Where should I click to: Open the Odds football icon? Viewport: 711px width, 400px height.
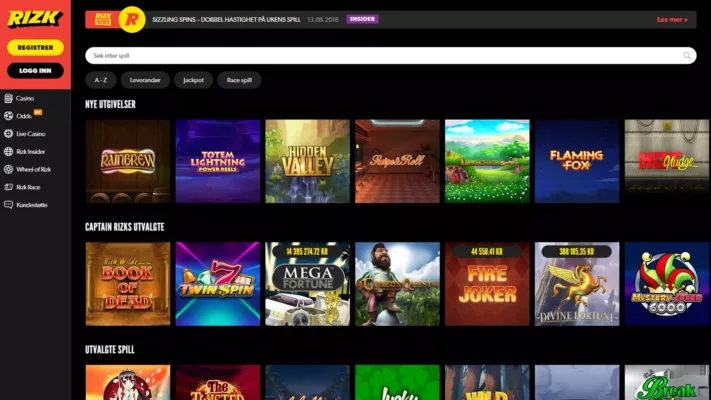pyautogui.click(x=9, y=116)
